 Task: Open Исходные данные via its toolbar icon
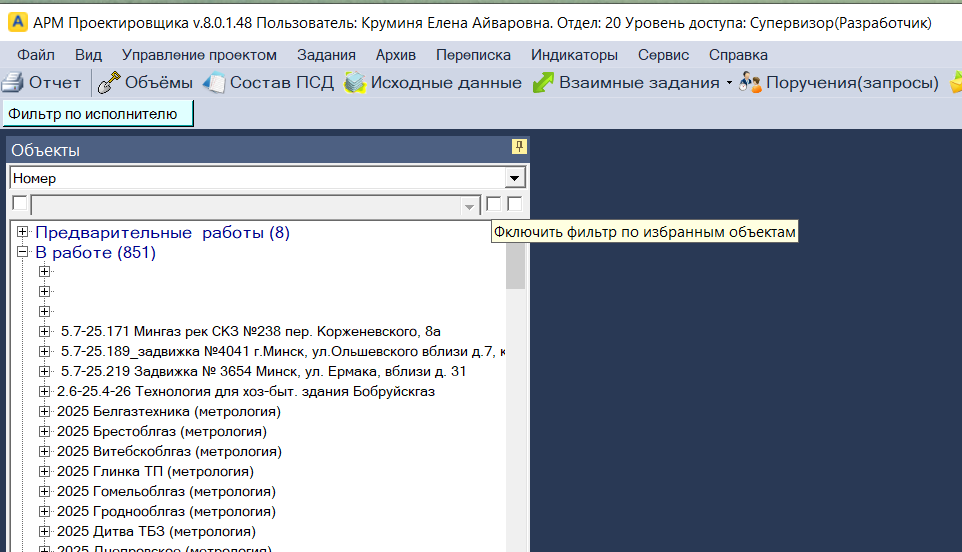click(355, 83)
